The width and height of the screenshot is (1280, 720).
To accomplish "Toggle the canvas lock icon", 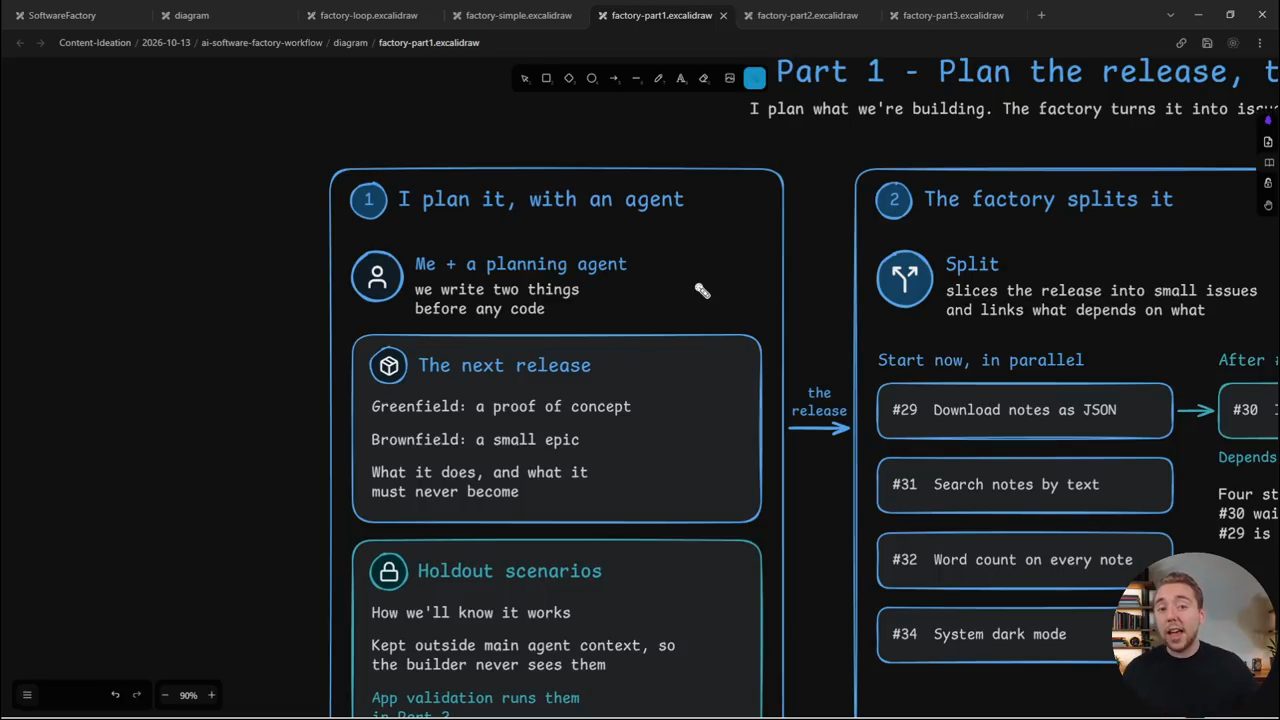I will coord(1268,184).
